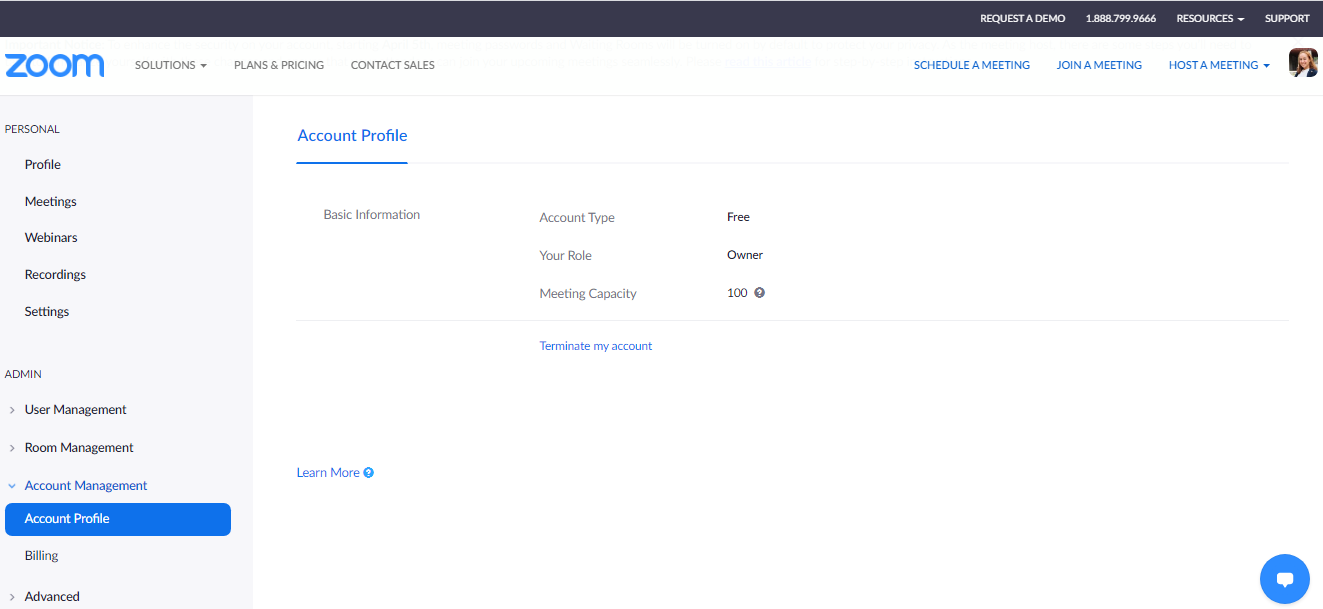
Task: Click the Your Role label
Action: [566, 256]
